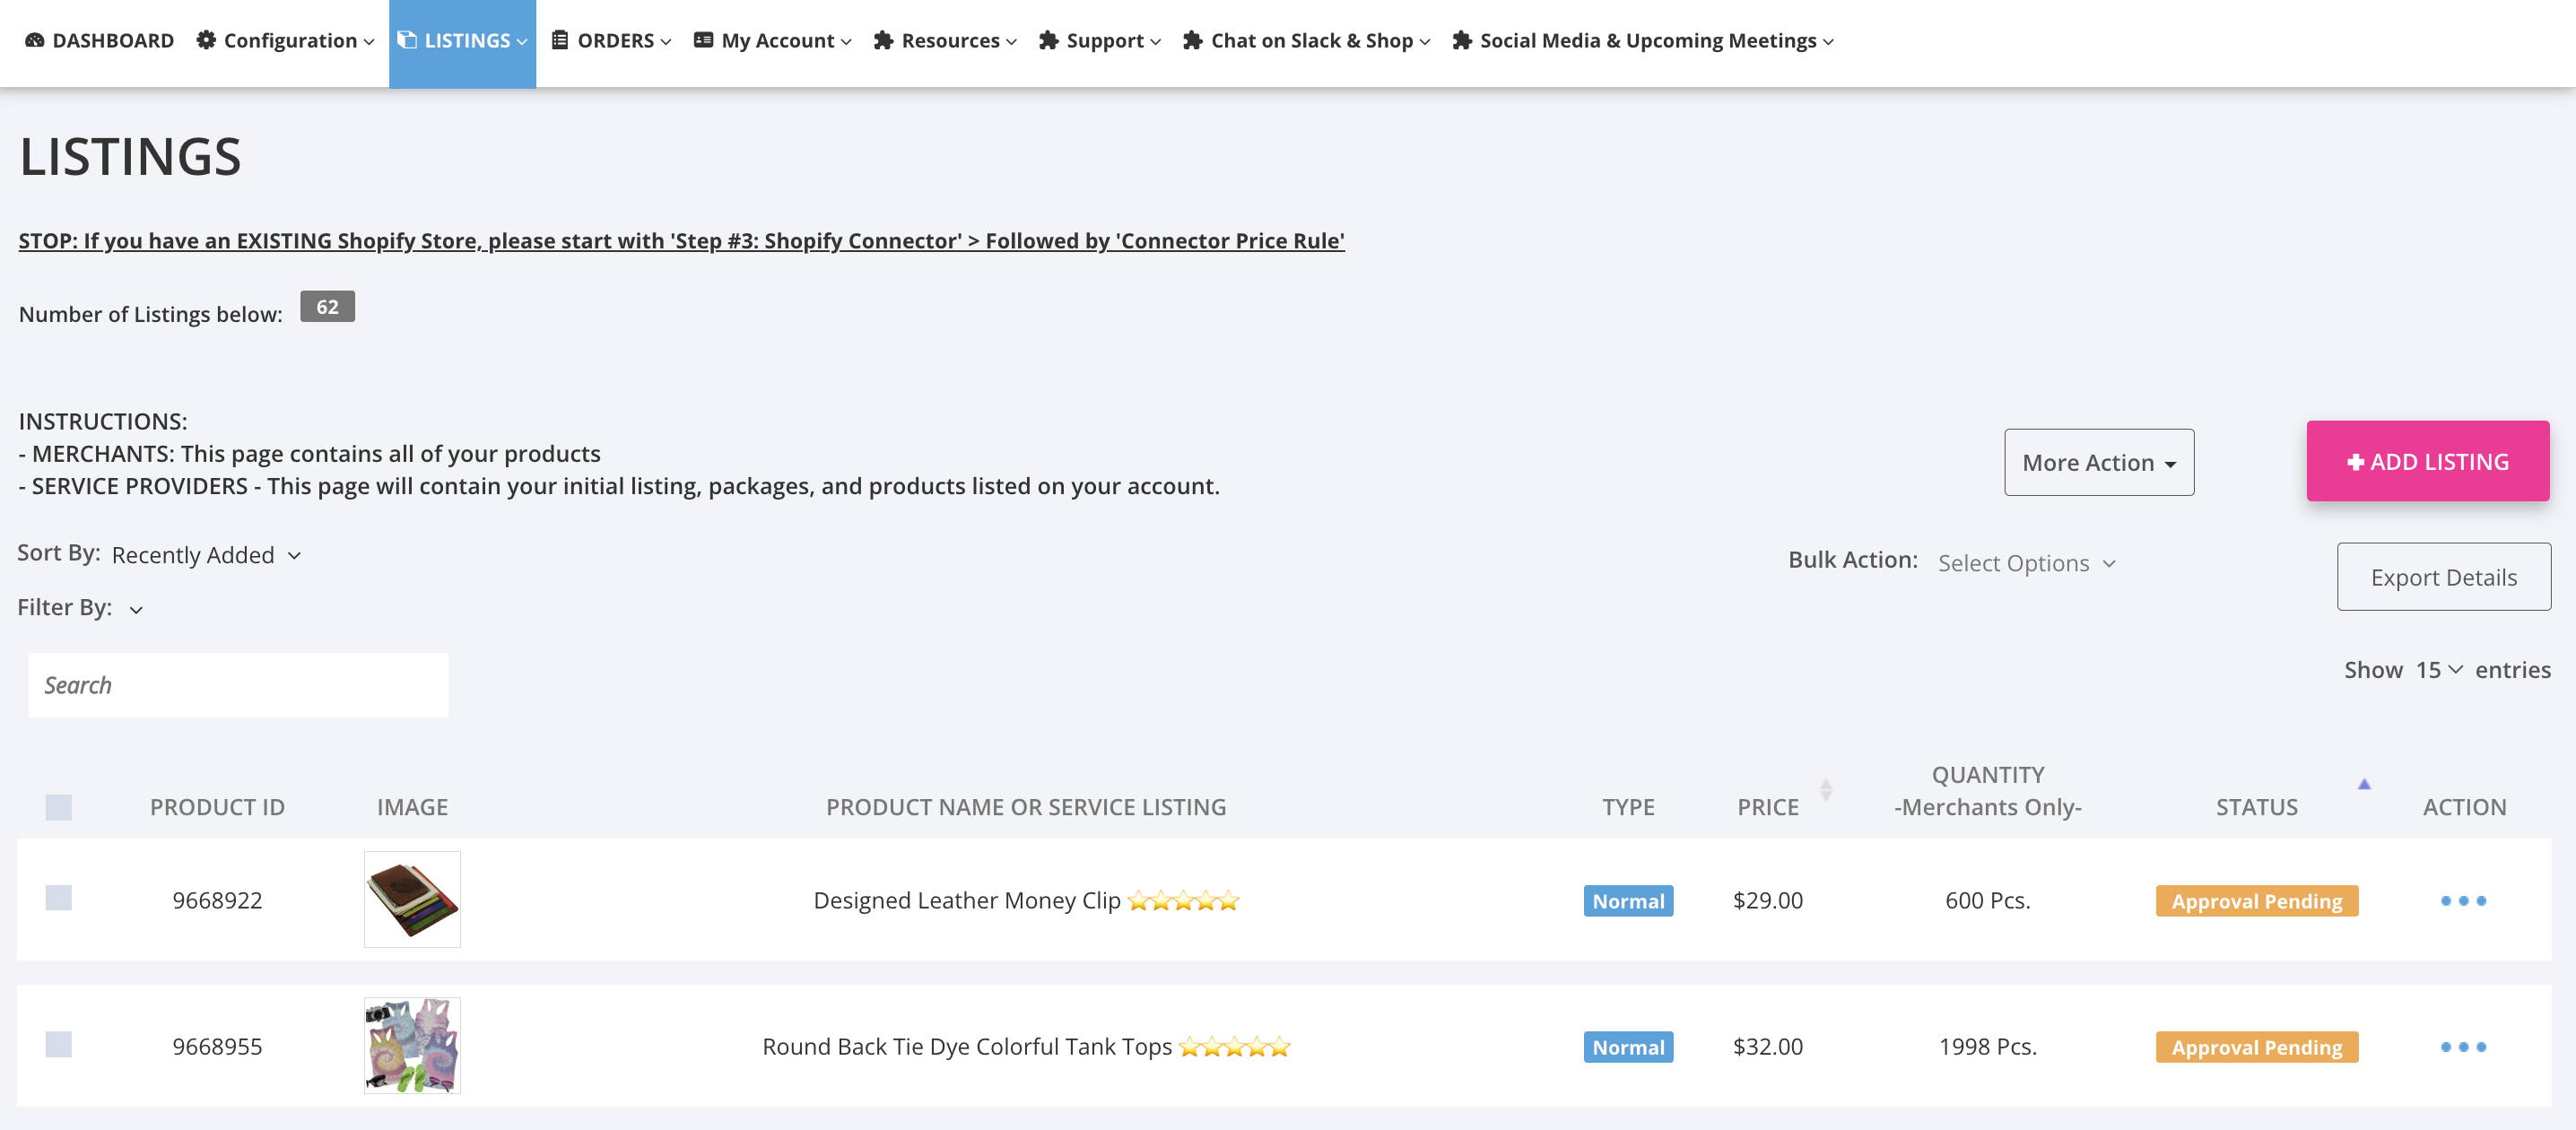The image size is (2576, 1130).
Task: Click the 62 listings count badge
Action: 327,307
